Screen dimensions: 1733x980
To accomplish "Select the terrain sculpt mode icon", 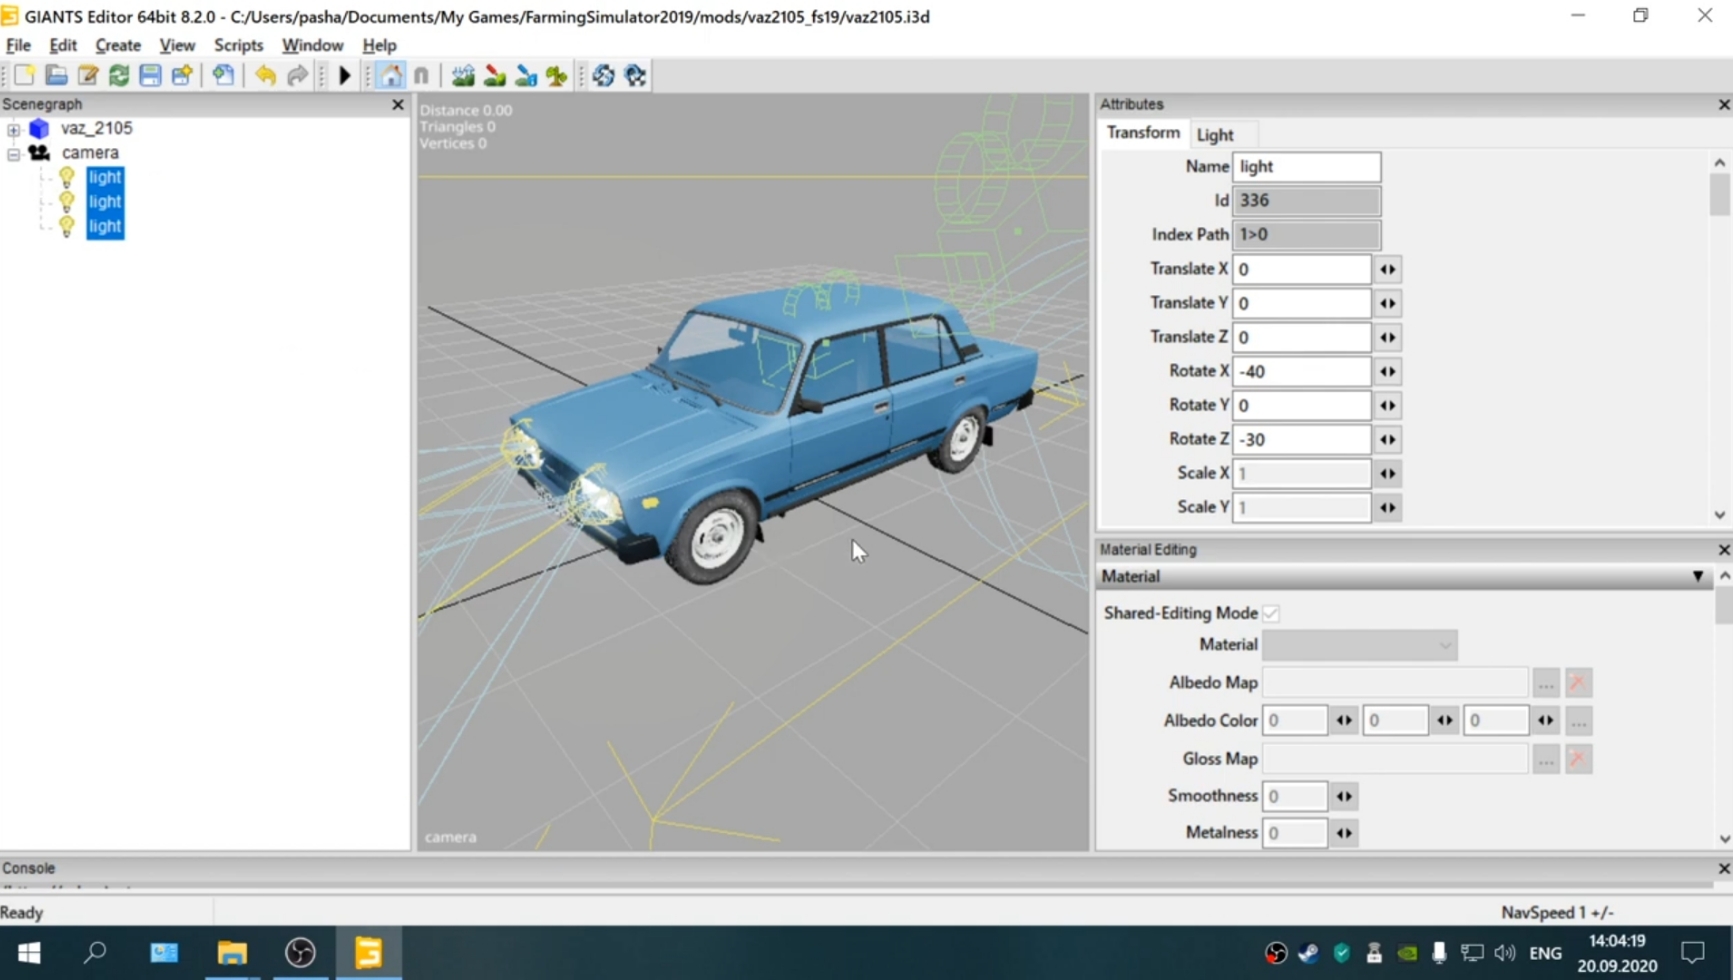I will coord(463,76).
